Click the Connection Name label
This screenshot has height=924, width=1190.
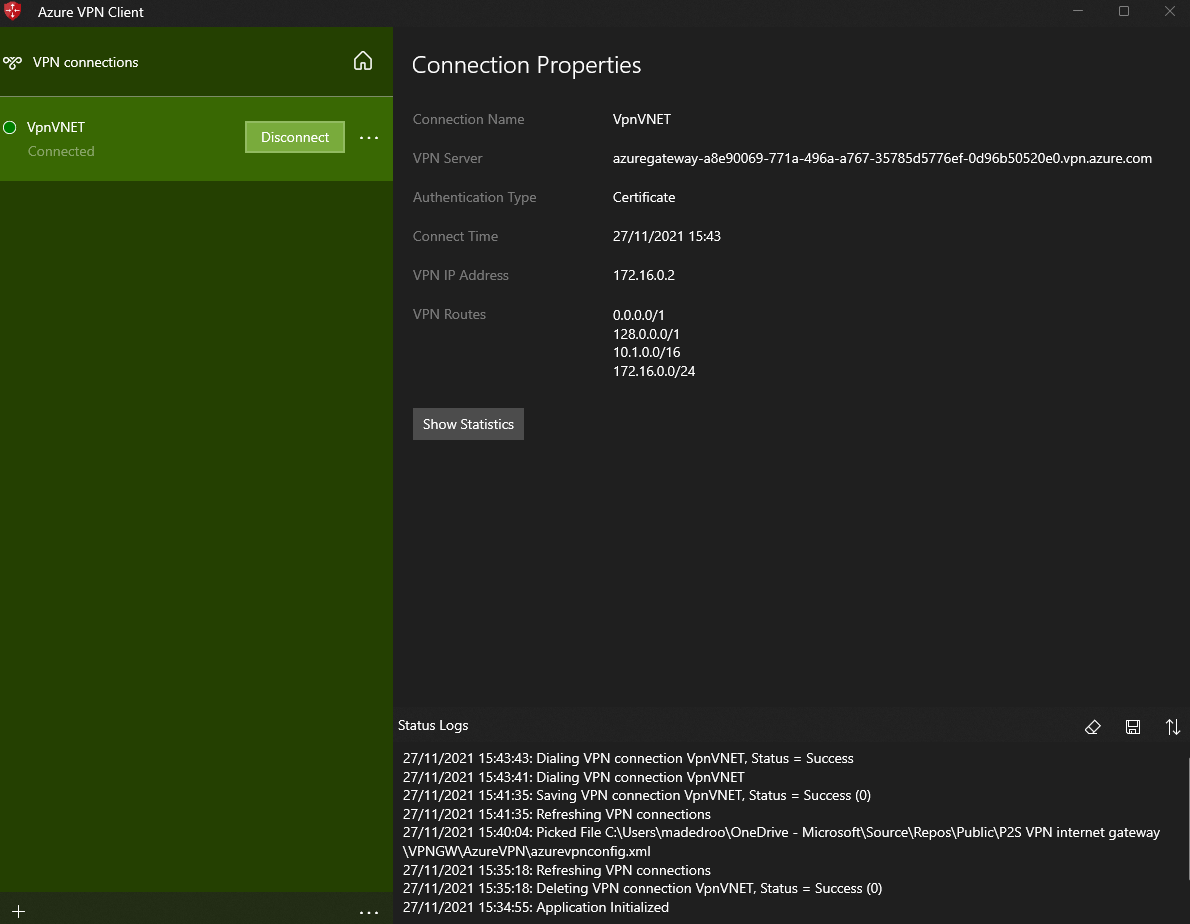[468, 119]
